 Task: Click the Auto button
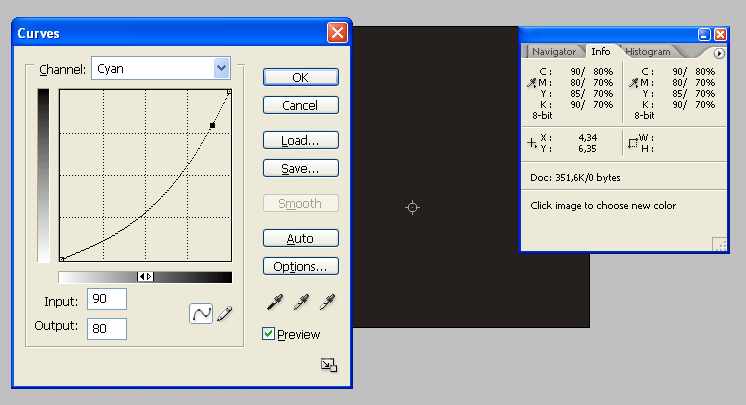click(301, 238)
